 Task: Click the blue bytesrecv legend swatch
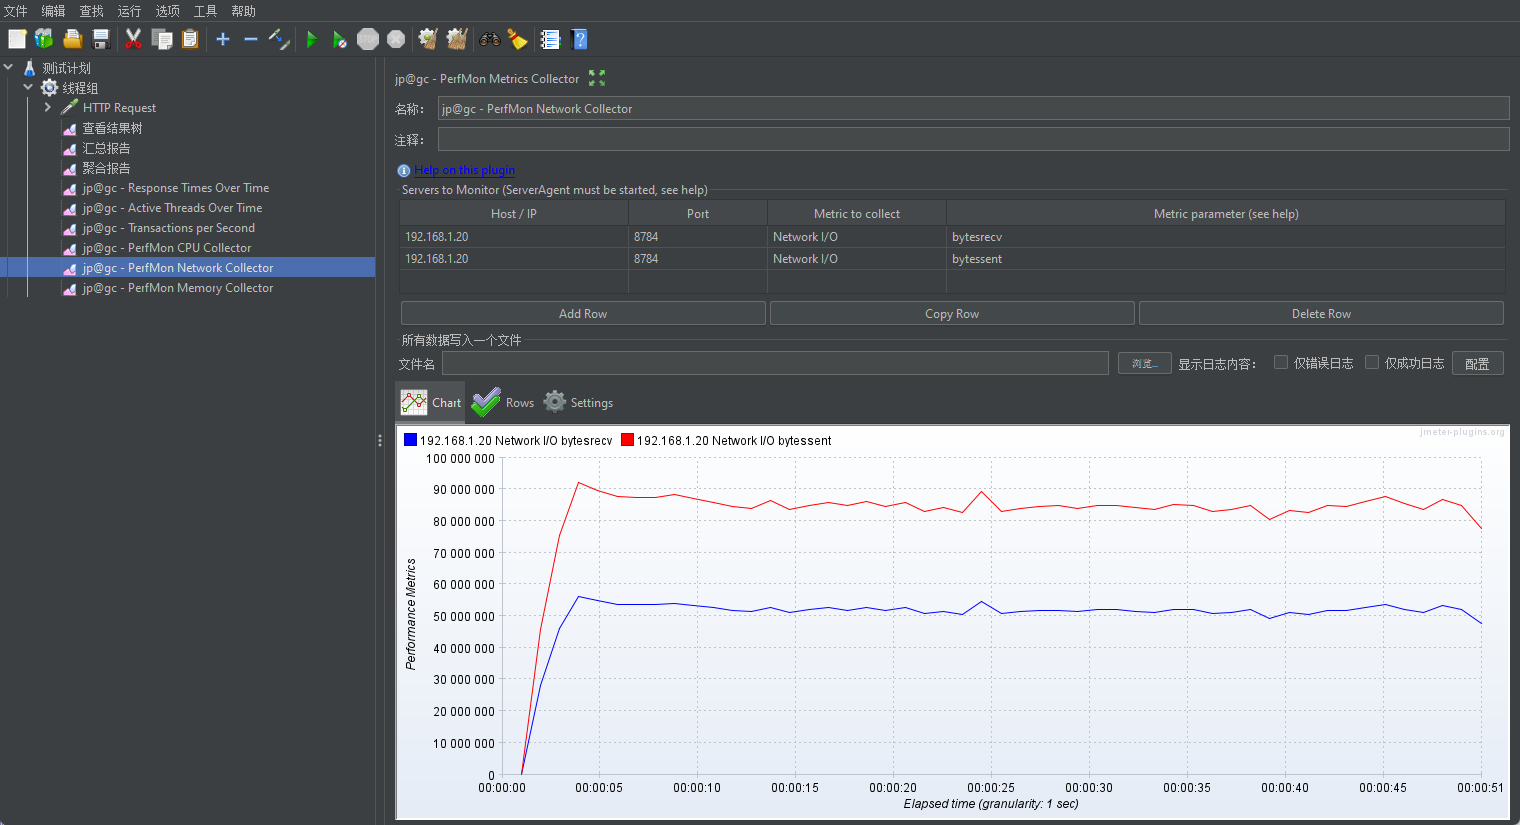coord(410,440)
